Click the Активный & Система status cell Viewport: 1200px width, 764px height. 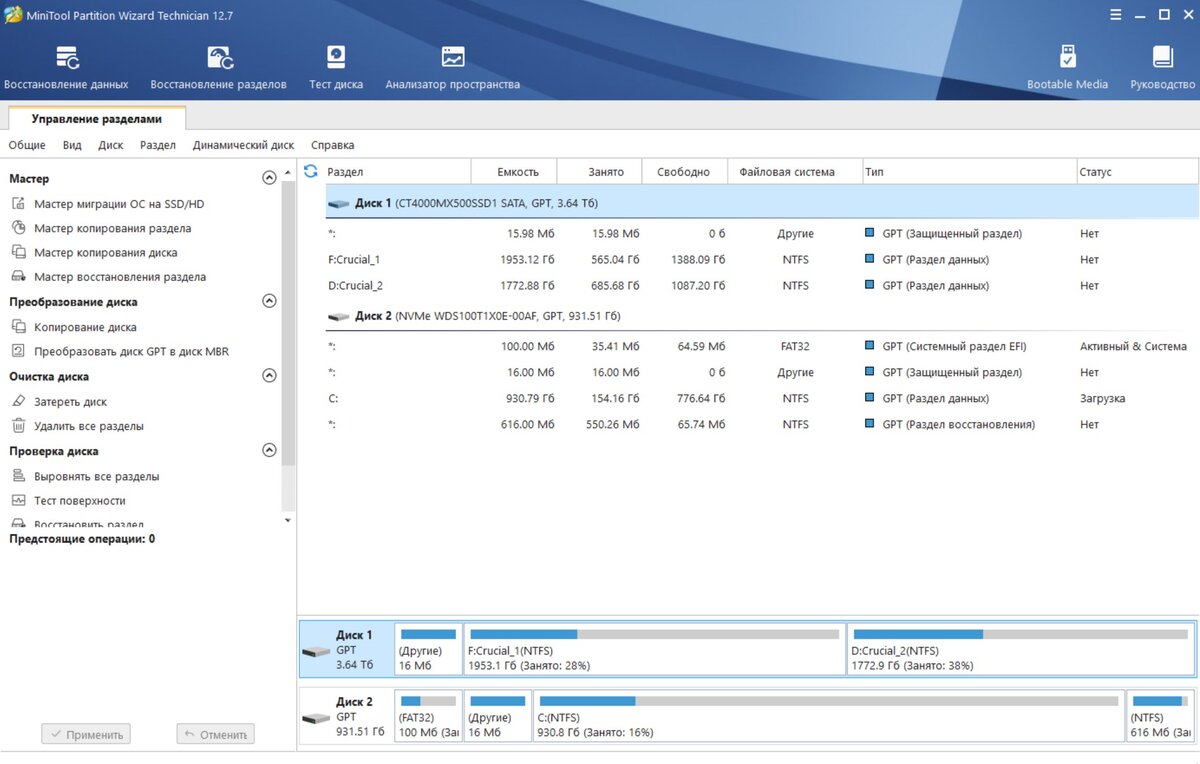[x=1133, y=346]
